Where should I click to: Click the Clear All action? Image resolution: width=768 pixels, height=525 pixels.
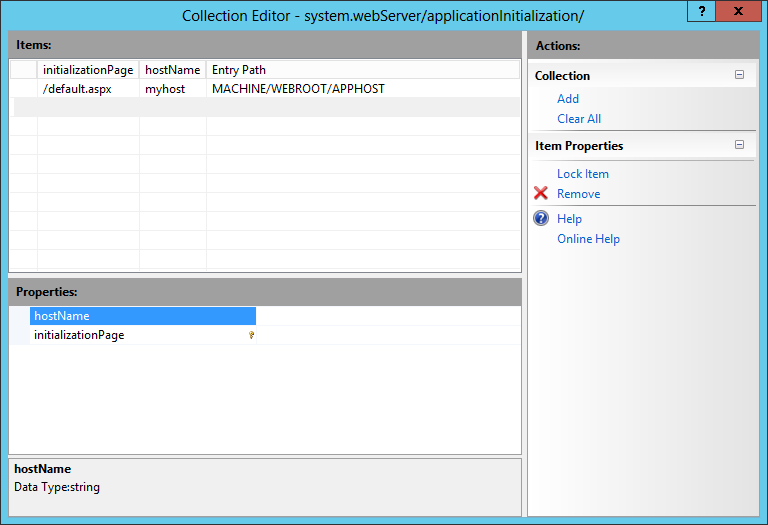tap(579, 119)
